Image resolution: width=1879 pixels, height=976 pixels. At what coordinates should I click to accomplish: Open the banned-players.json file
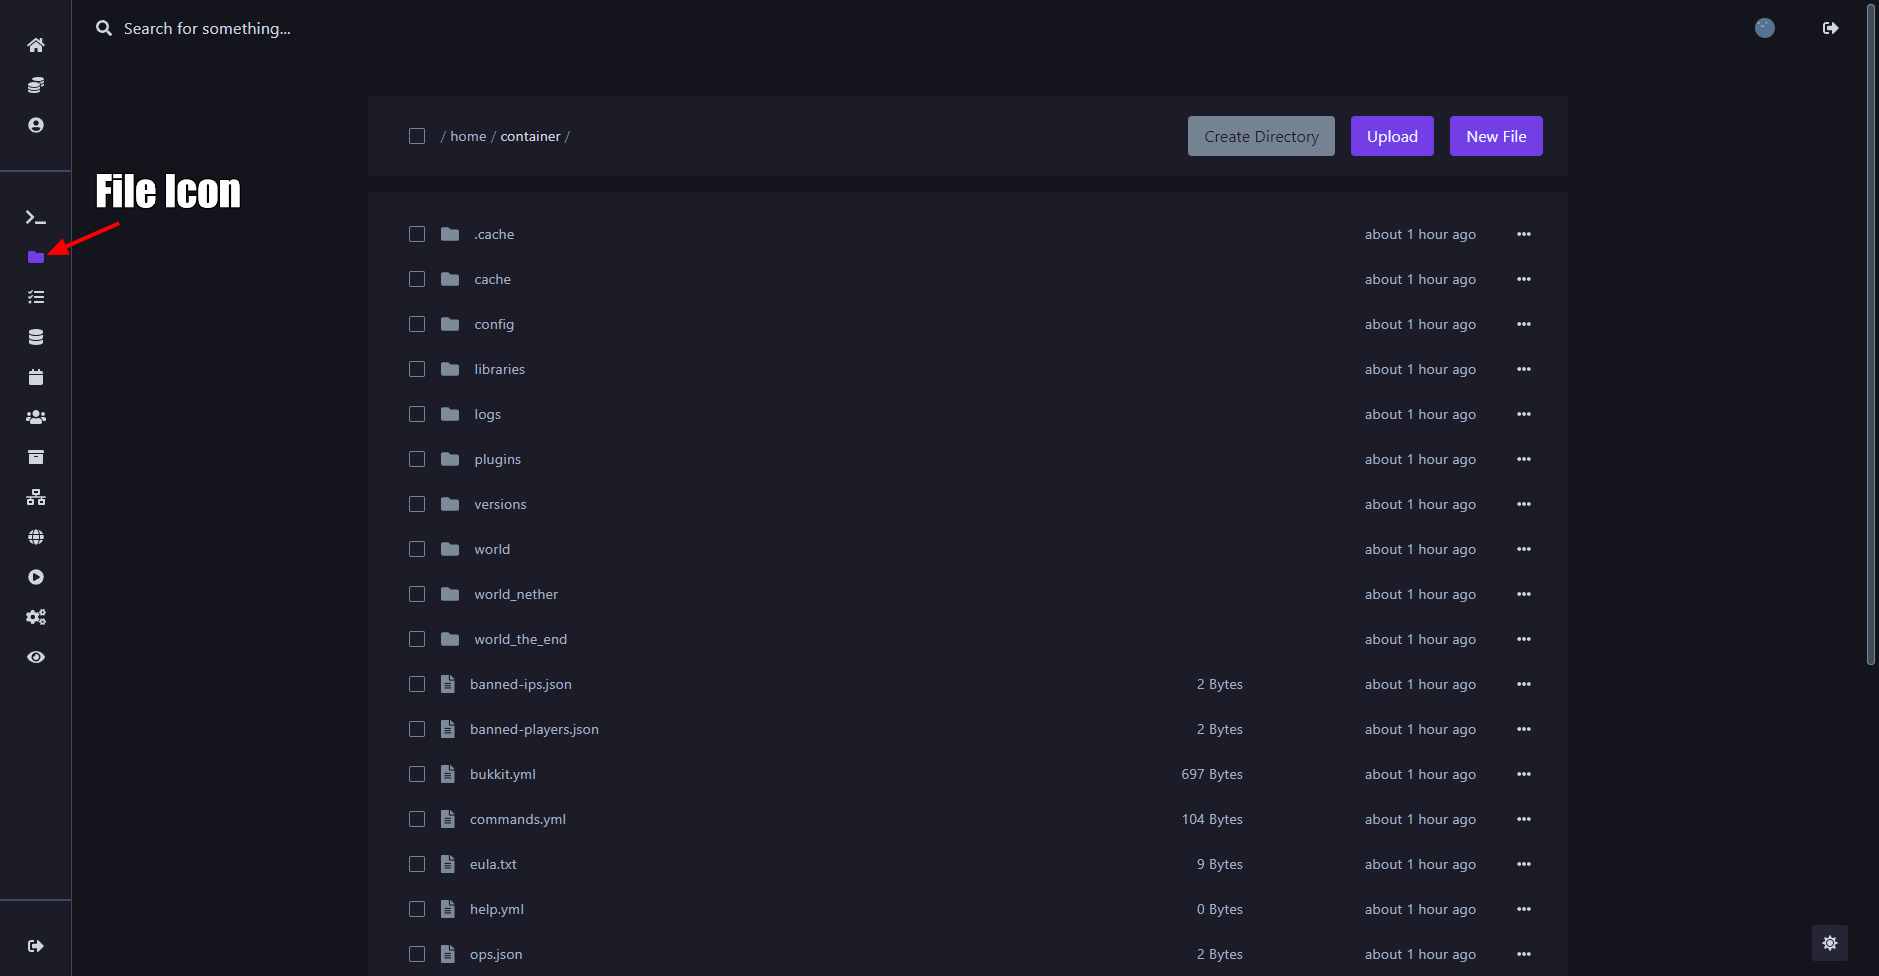click(534, 729)
